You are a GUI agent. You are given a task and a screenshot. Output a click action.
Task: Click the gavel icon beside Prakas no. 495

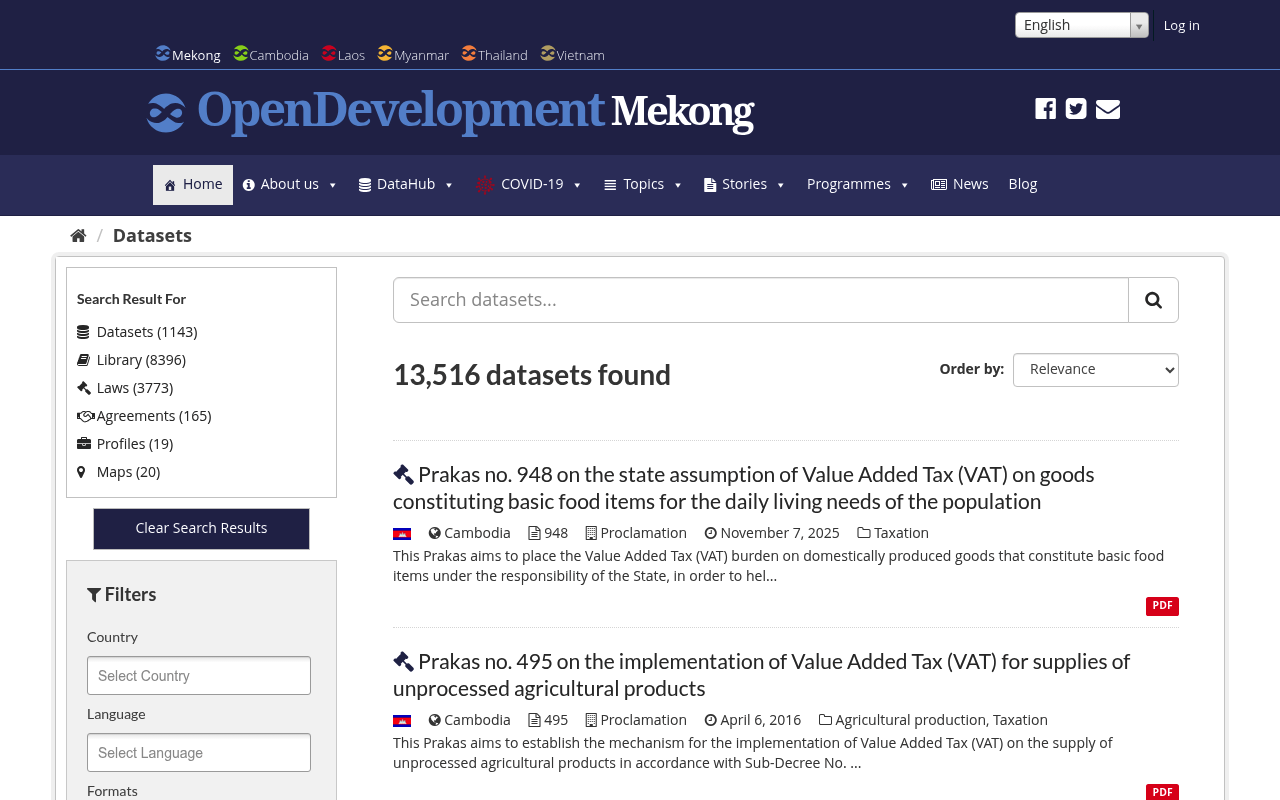click(x=403, y=662)
